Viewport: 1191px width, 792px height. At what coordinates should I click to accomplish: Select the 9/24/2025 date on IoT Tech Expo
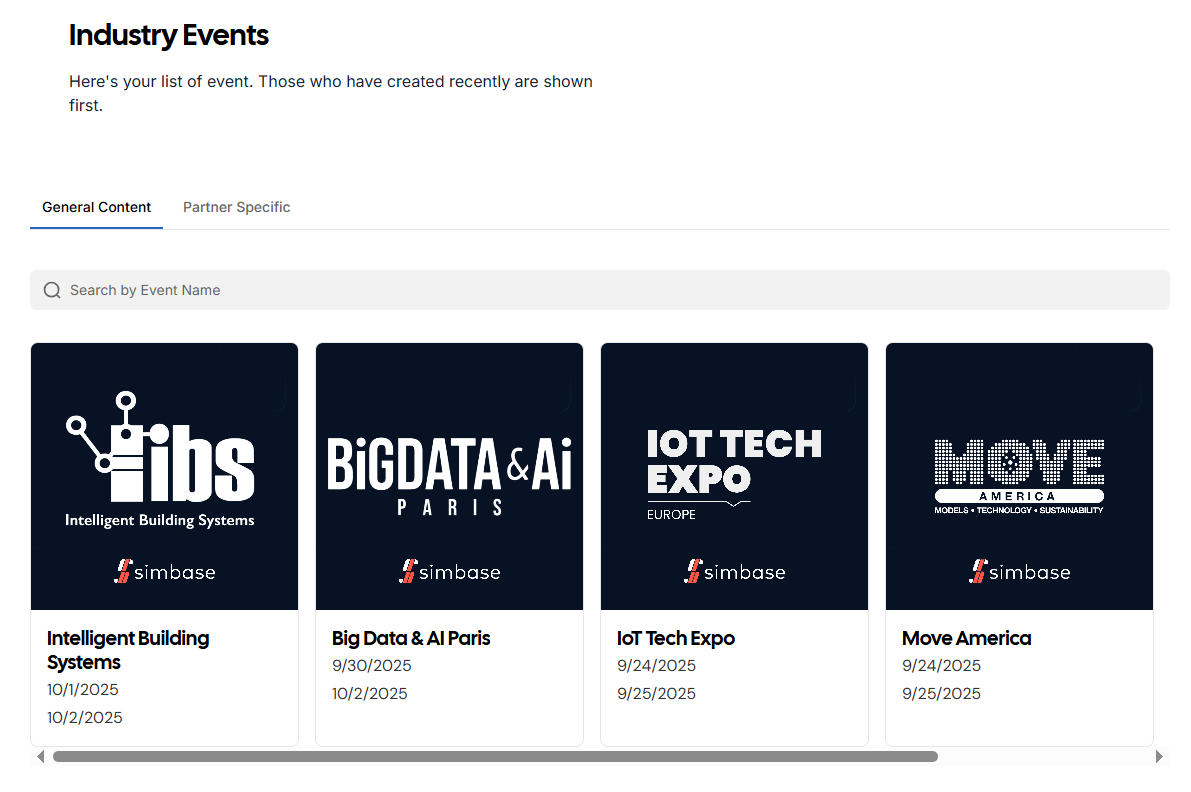656,665
